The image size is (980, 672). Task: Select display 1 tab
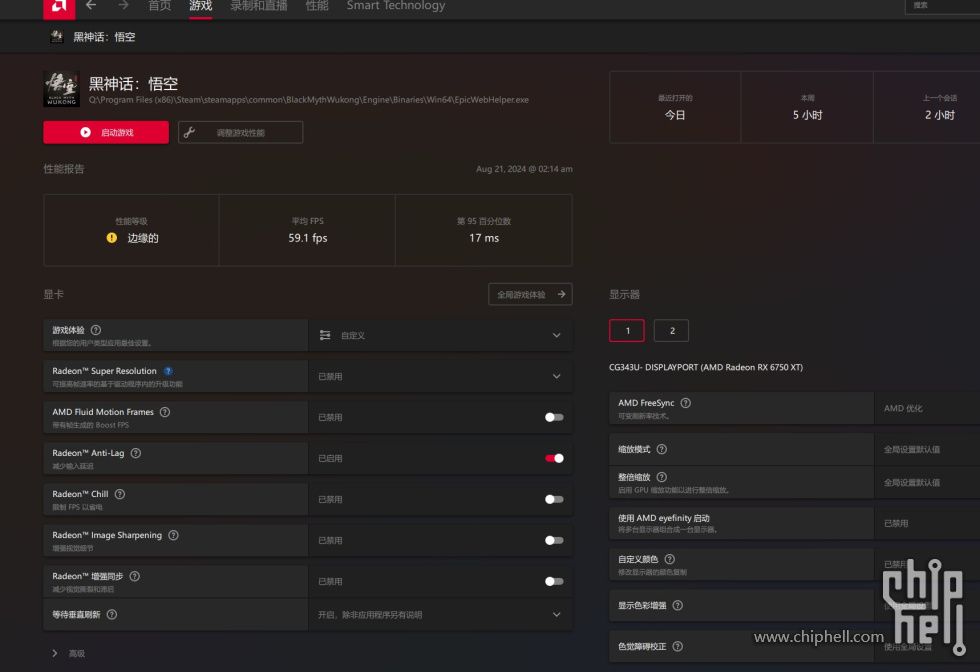(x=627, y=331)
